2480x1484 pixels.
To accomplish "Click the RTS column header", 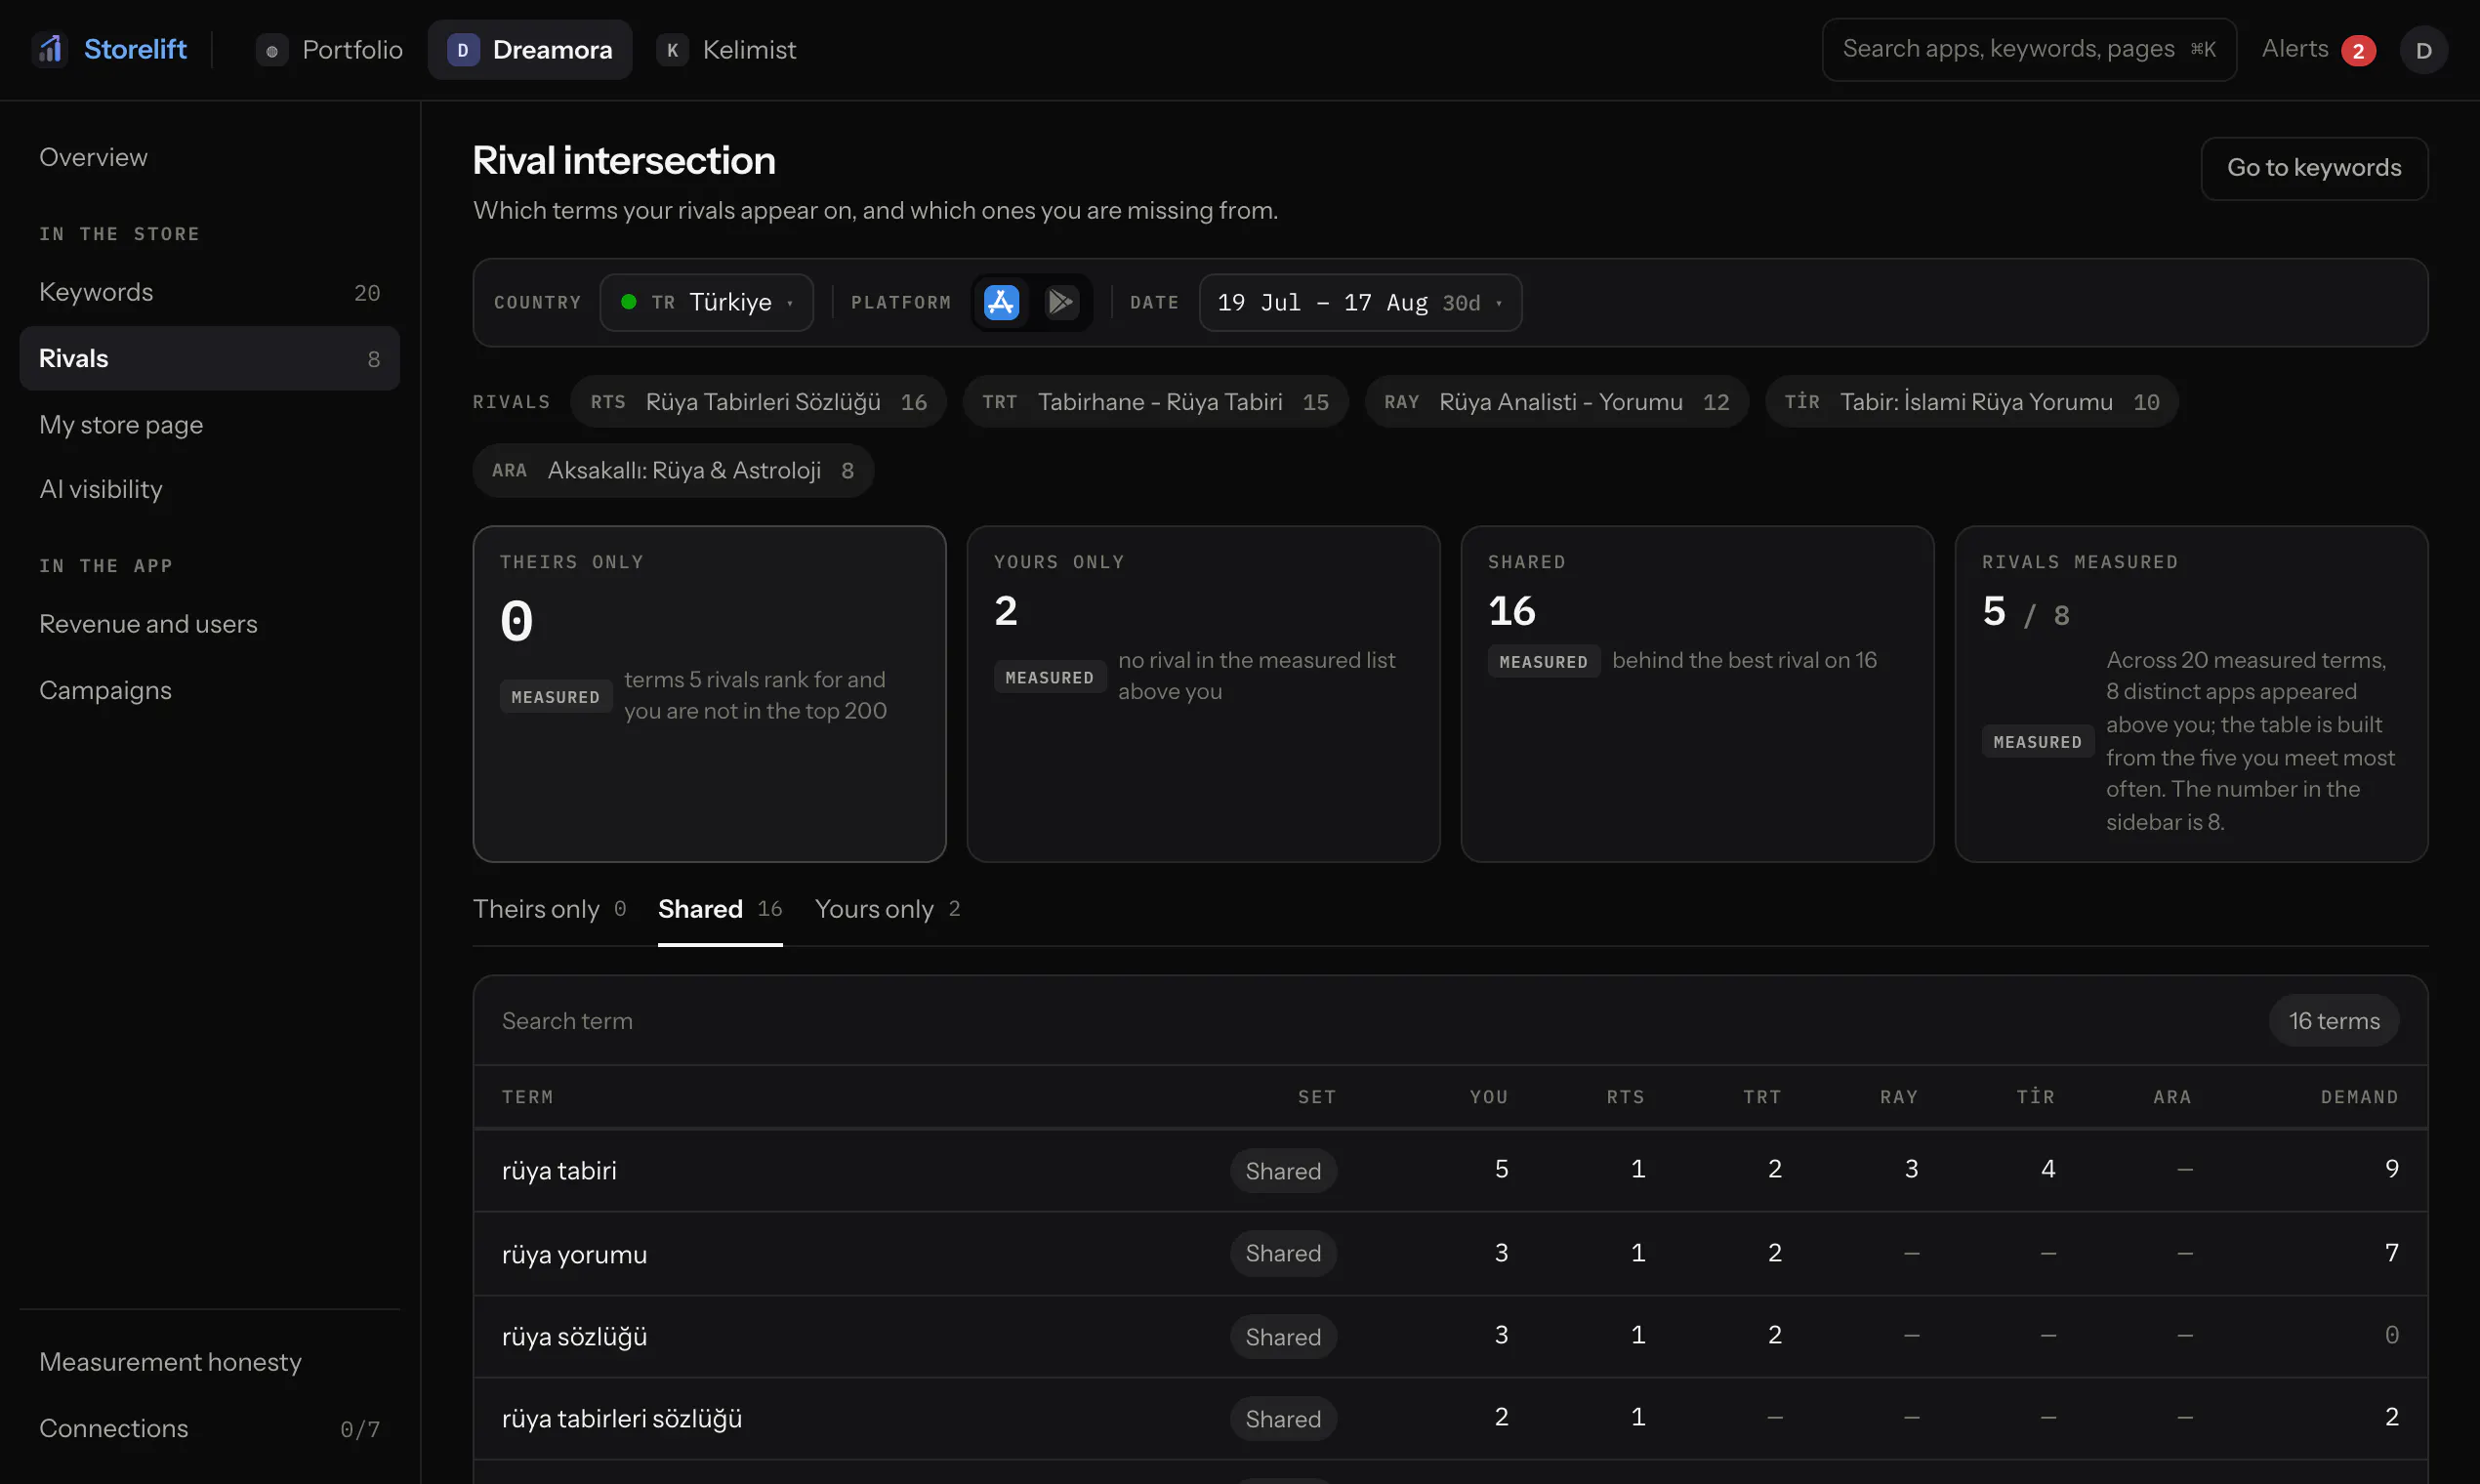I will [1625, 1097].
